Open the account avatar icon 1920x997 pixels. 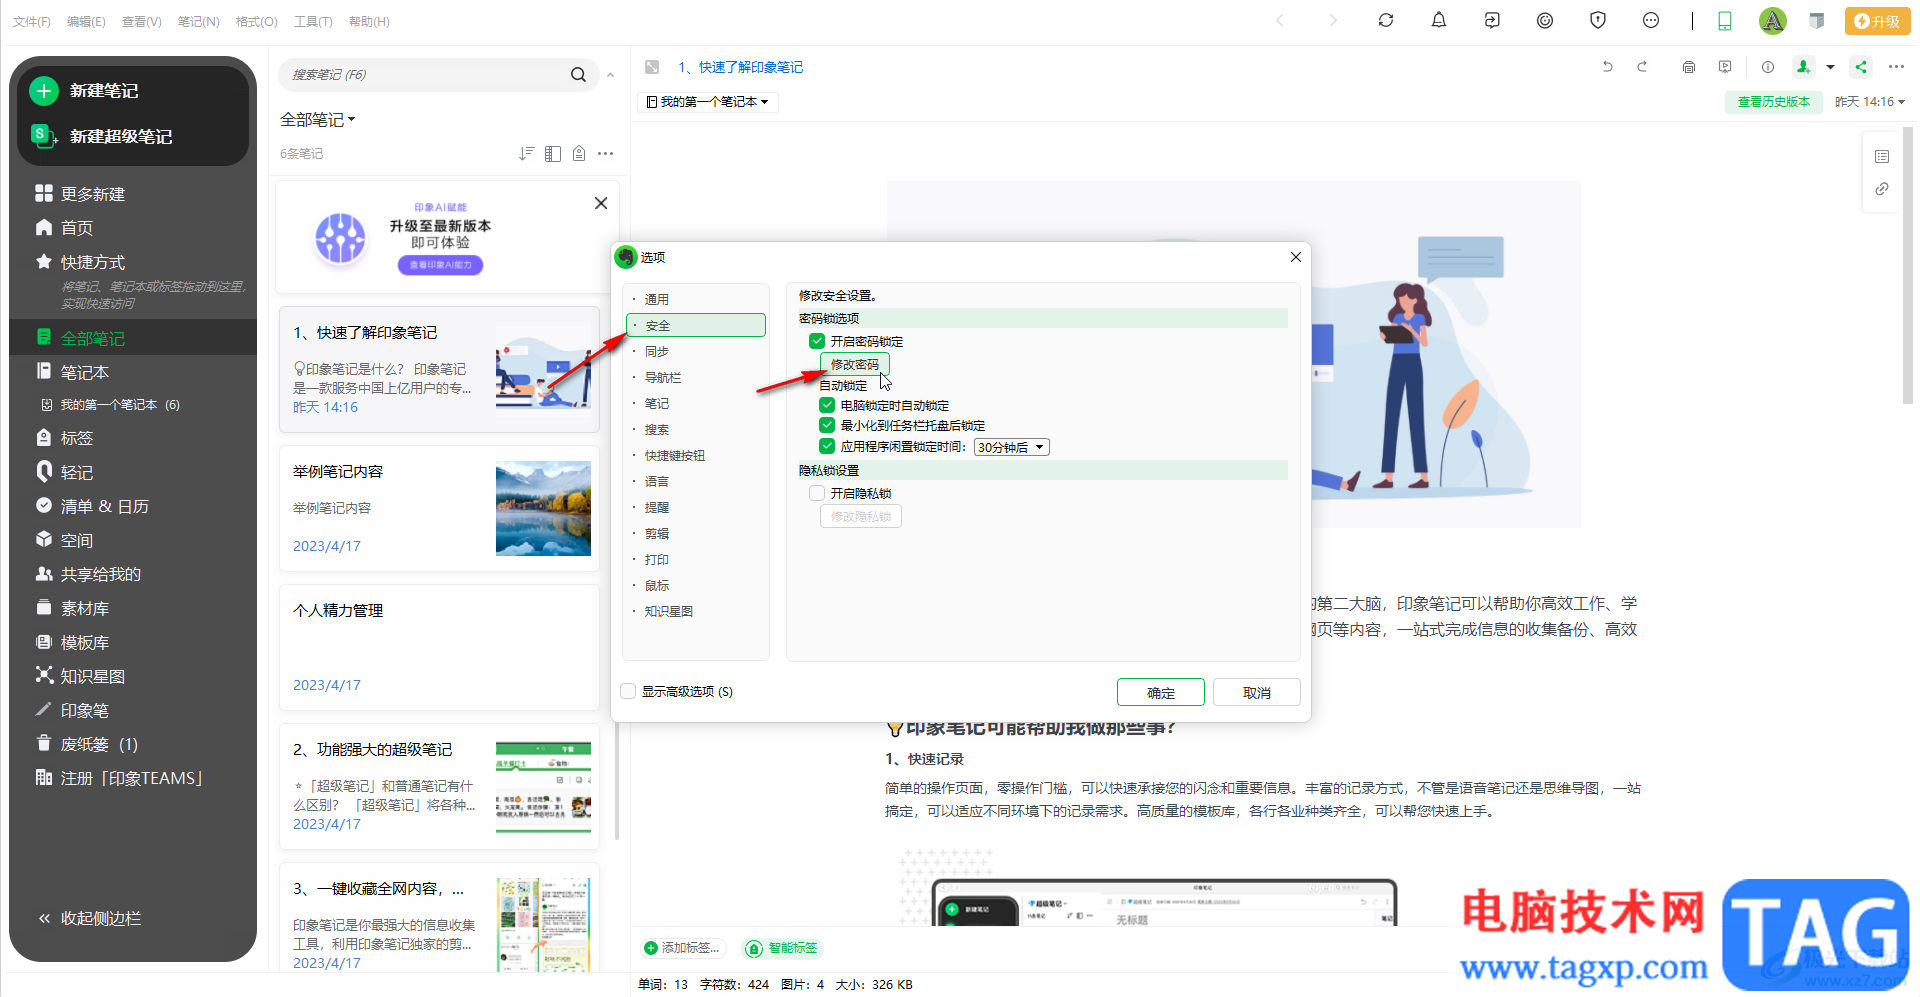tap(1772, 20)
